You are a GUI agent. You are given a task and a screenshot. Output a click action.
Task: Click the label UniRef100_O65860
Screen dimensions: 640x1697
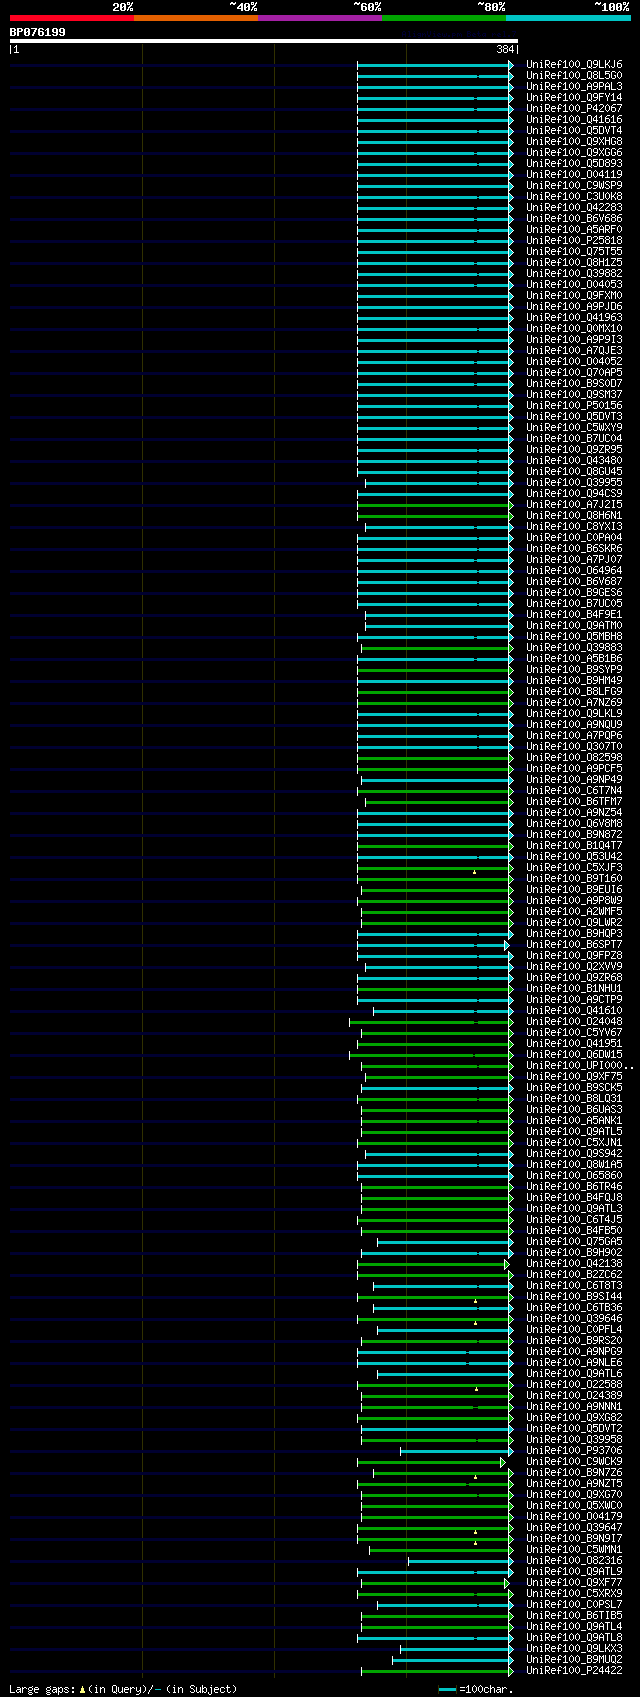[x=574, y=1175]
